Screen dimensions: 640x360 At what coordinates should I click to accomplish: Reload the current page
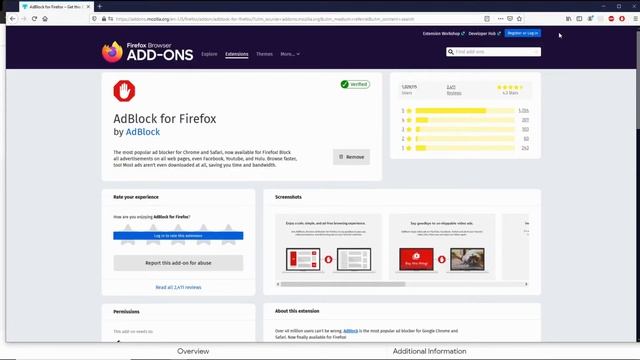click(x=34, y=19)
